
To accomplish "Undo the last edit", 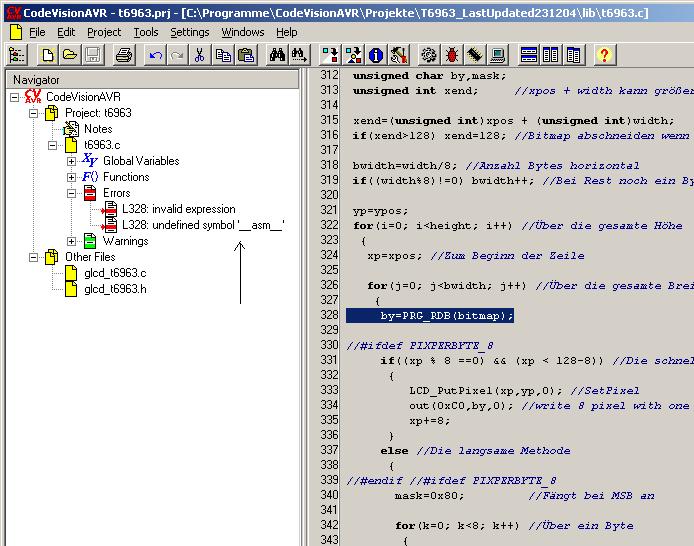I will (155, 55).
